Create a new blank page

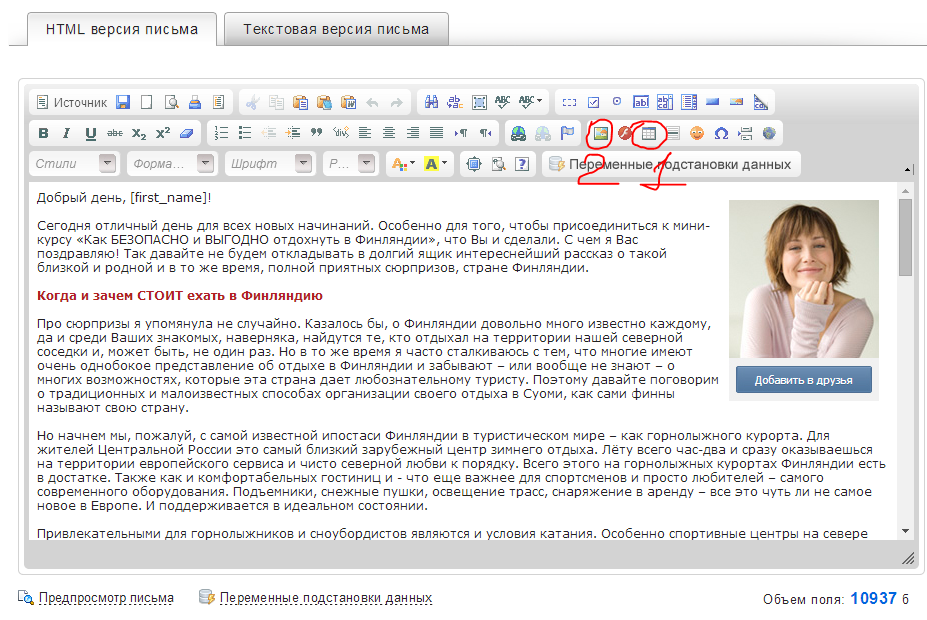tap(147, 102)
